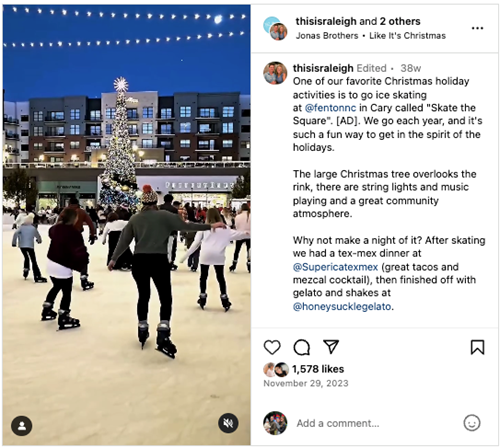Like the post with the heart icon
This screenshot has width=500, height=448.
tap(272, 347)
